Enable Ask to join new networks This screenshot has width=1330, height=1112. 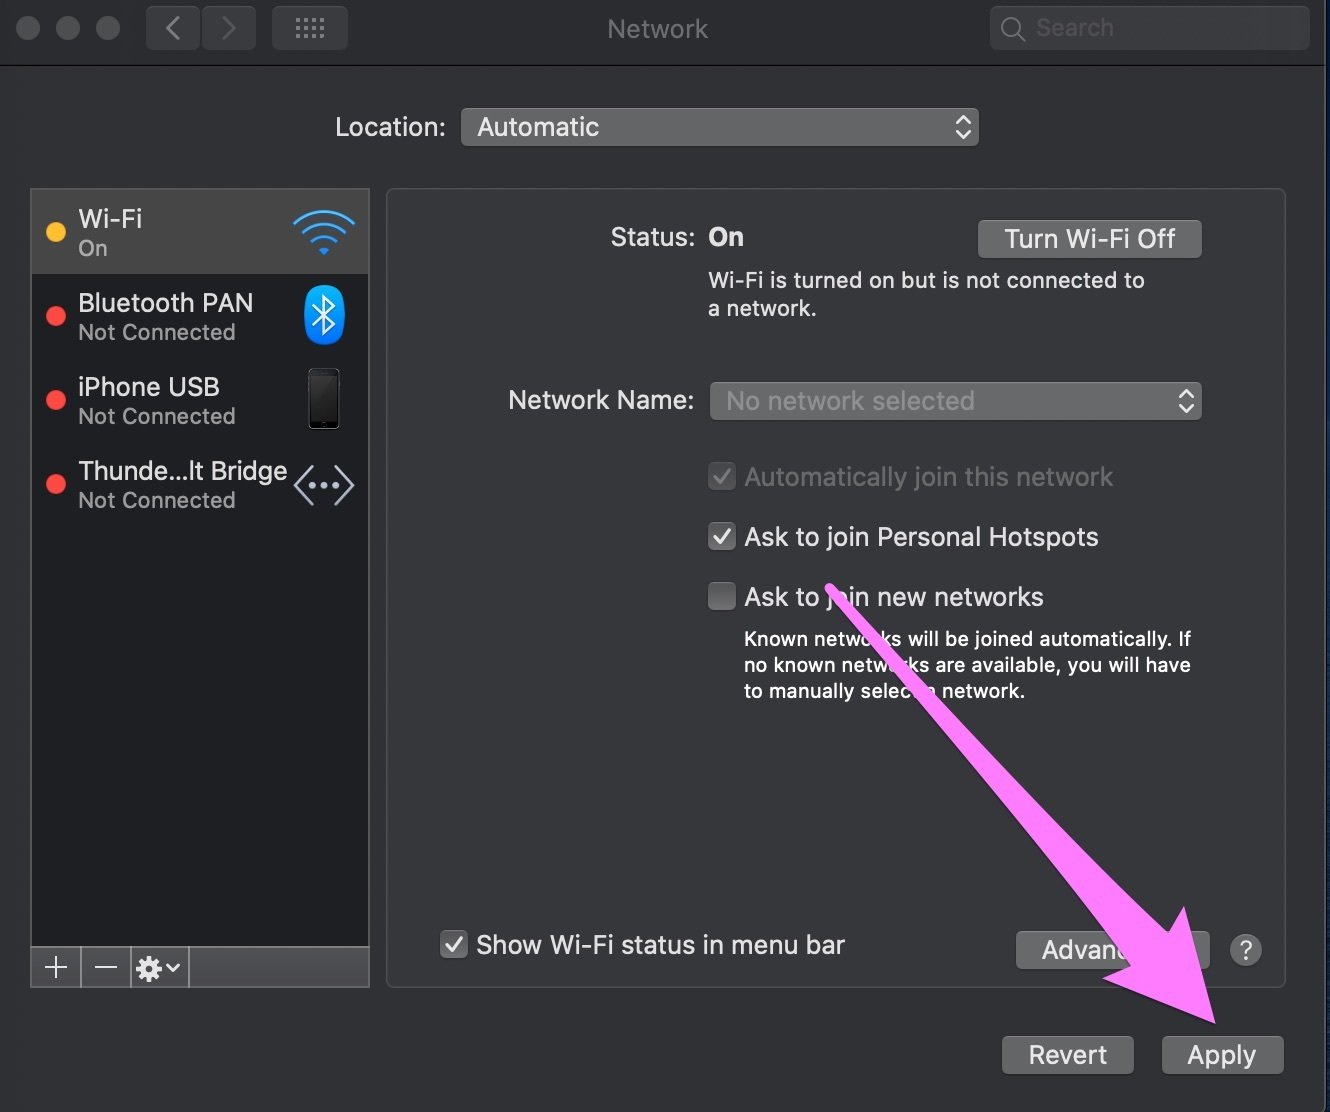(x=722, y=596)
